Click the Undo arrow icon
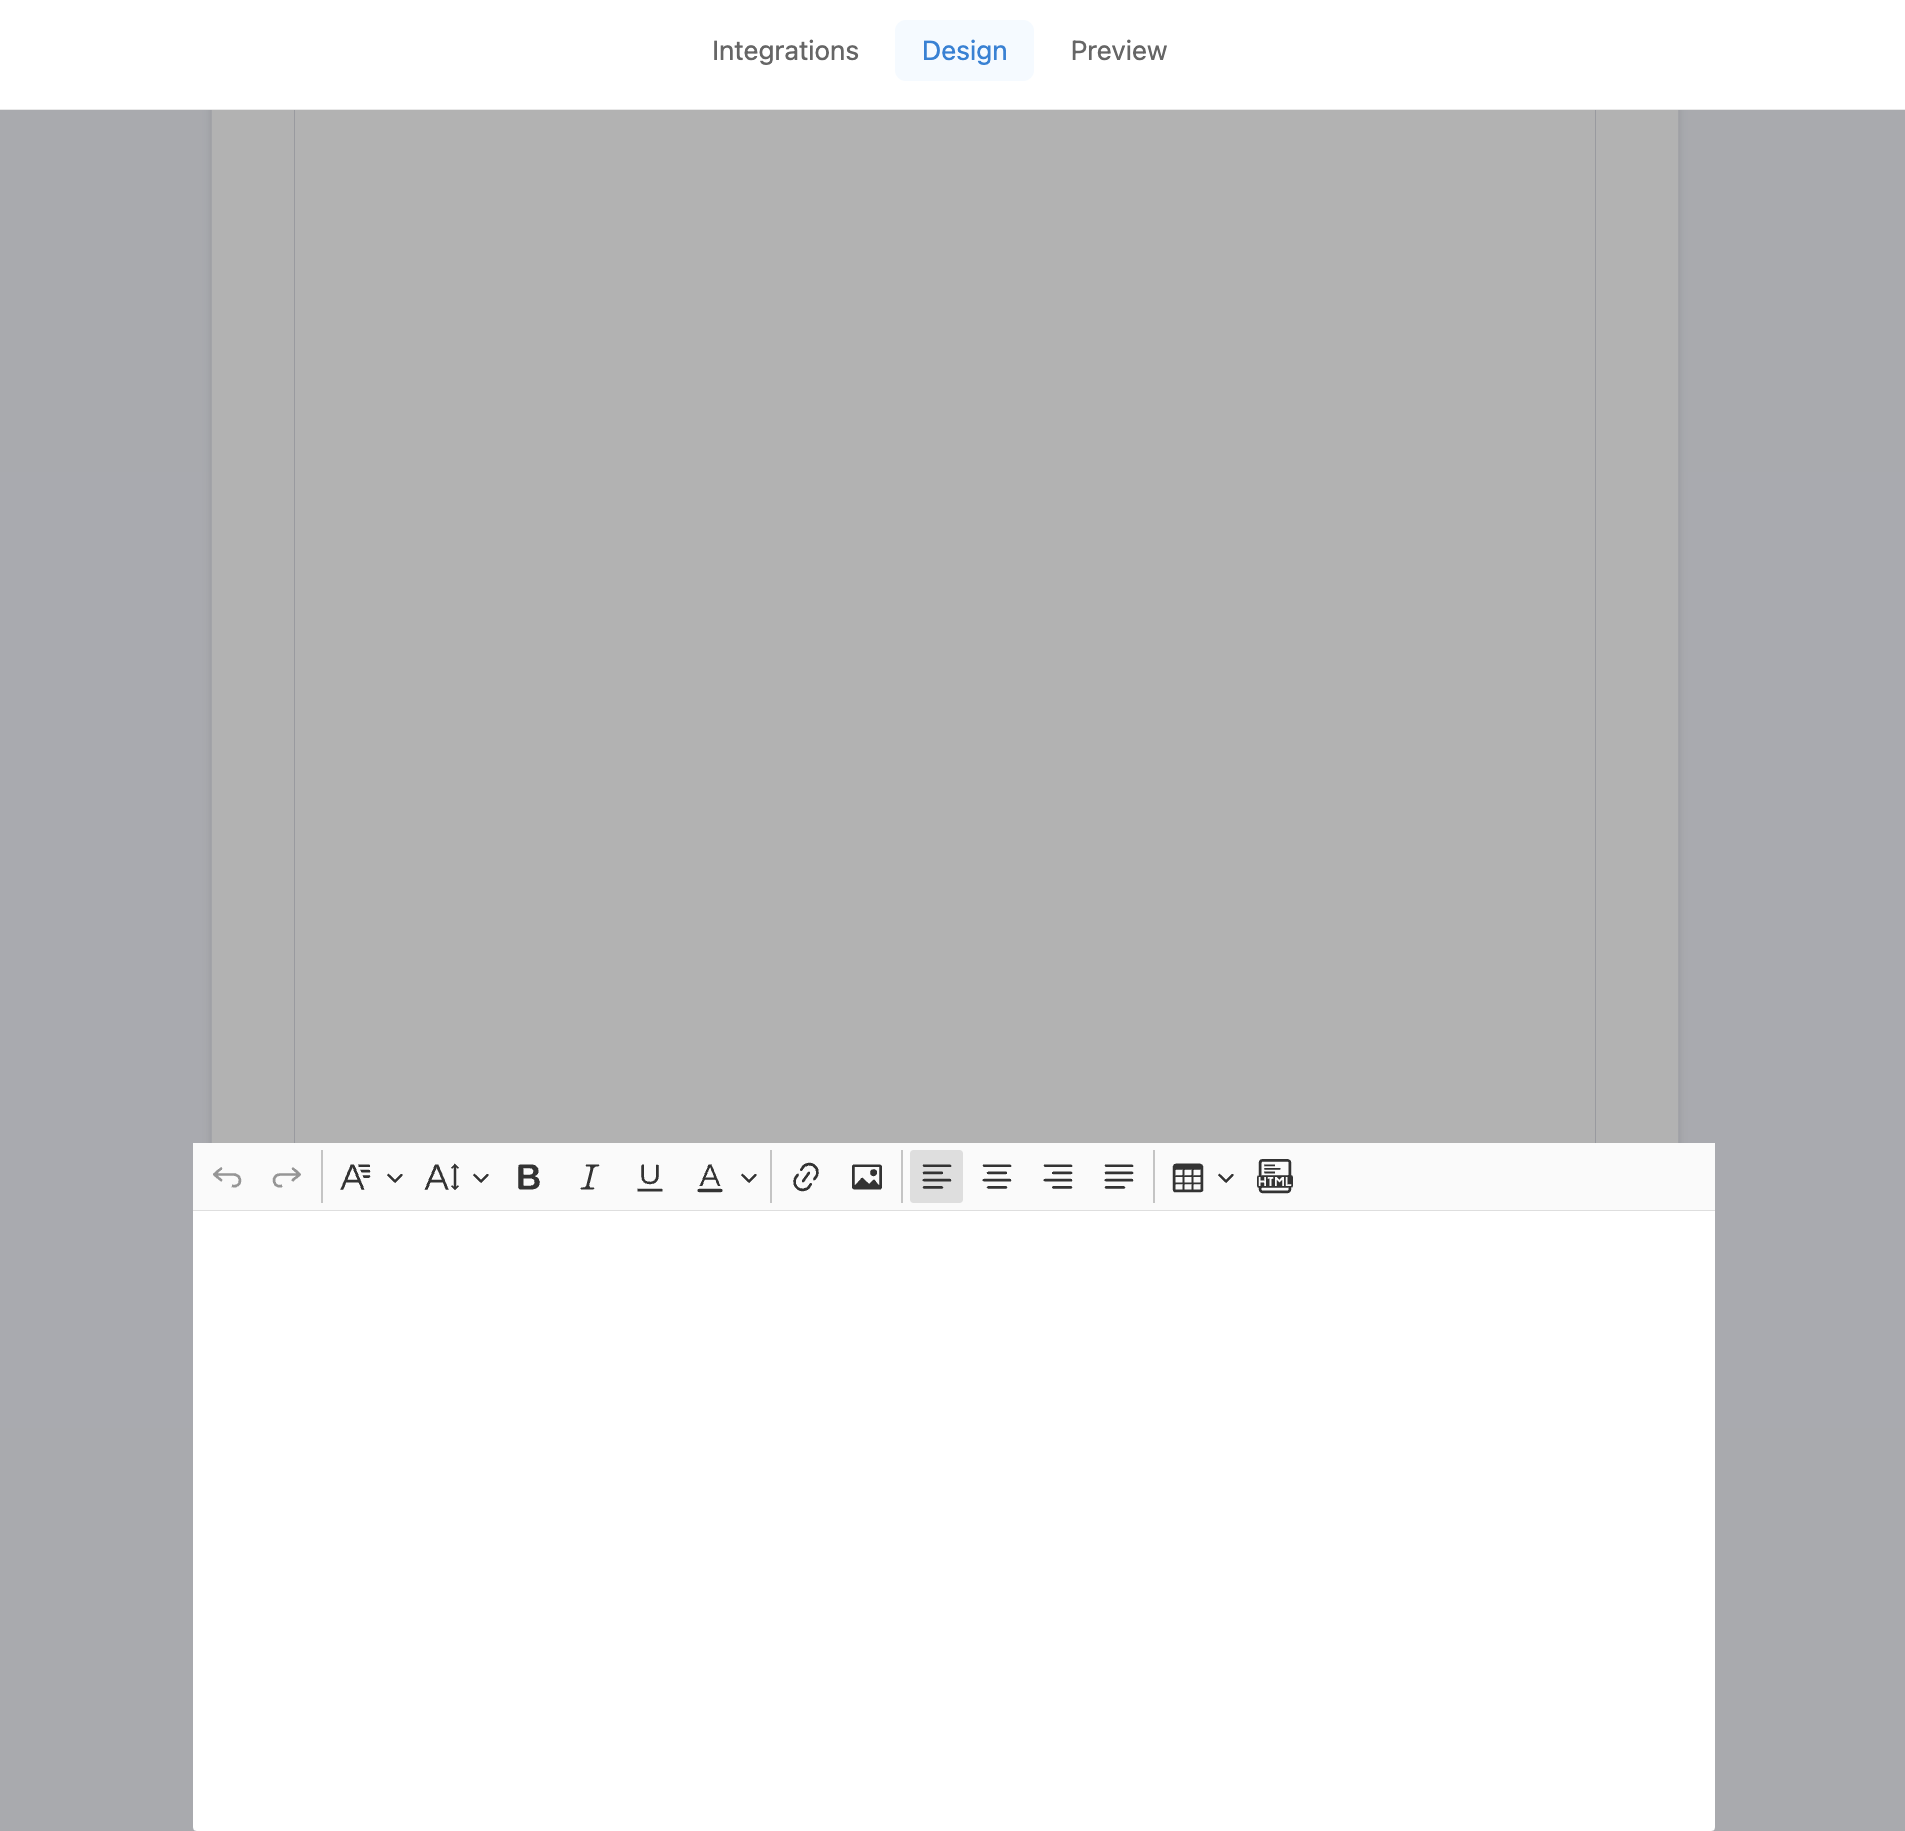This screenshot has width=1905, height=1831. click(x=228, y=1177)
